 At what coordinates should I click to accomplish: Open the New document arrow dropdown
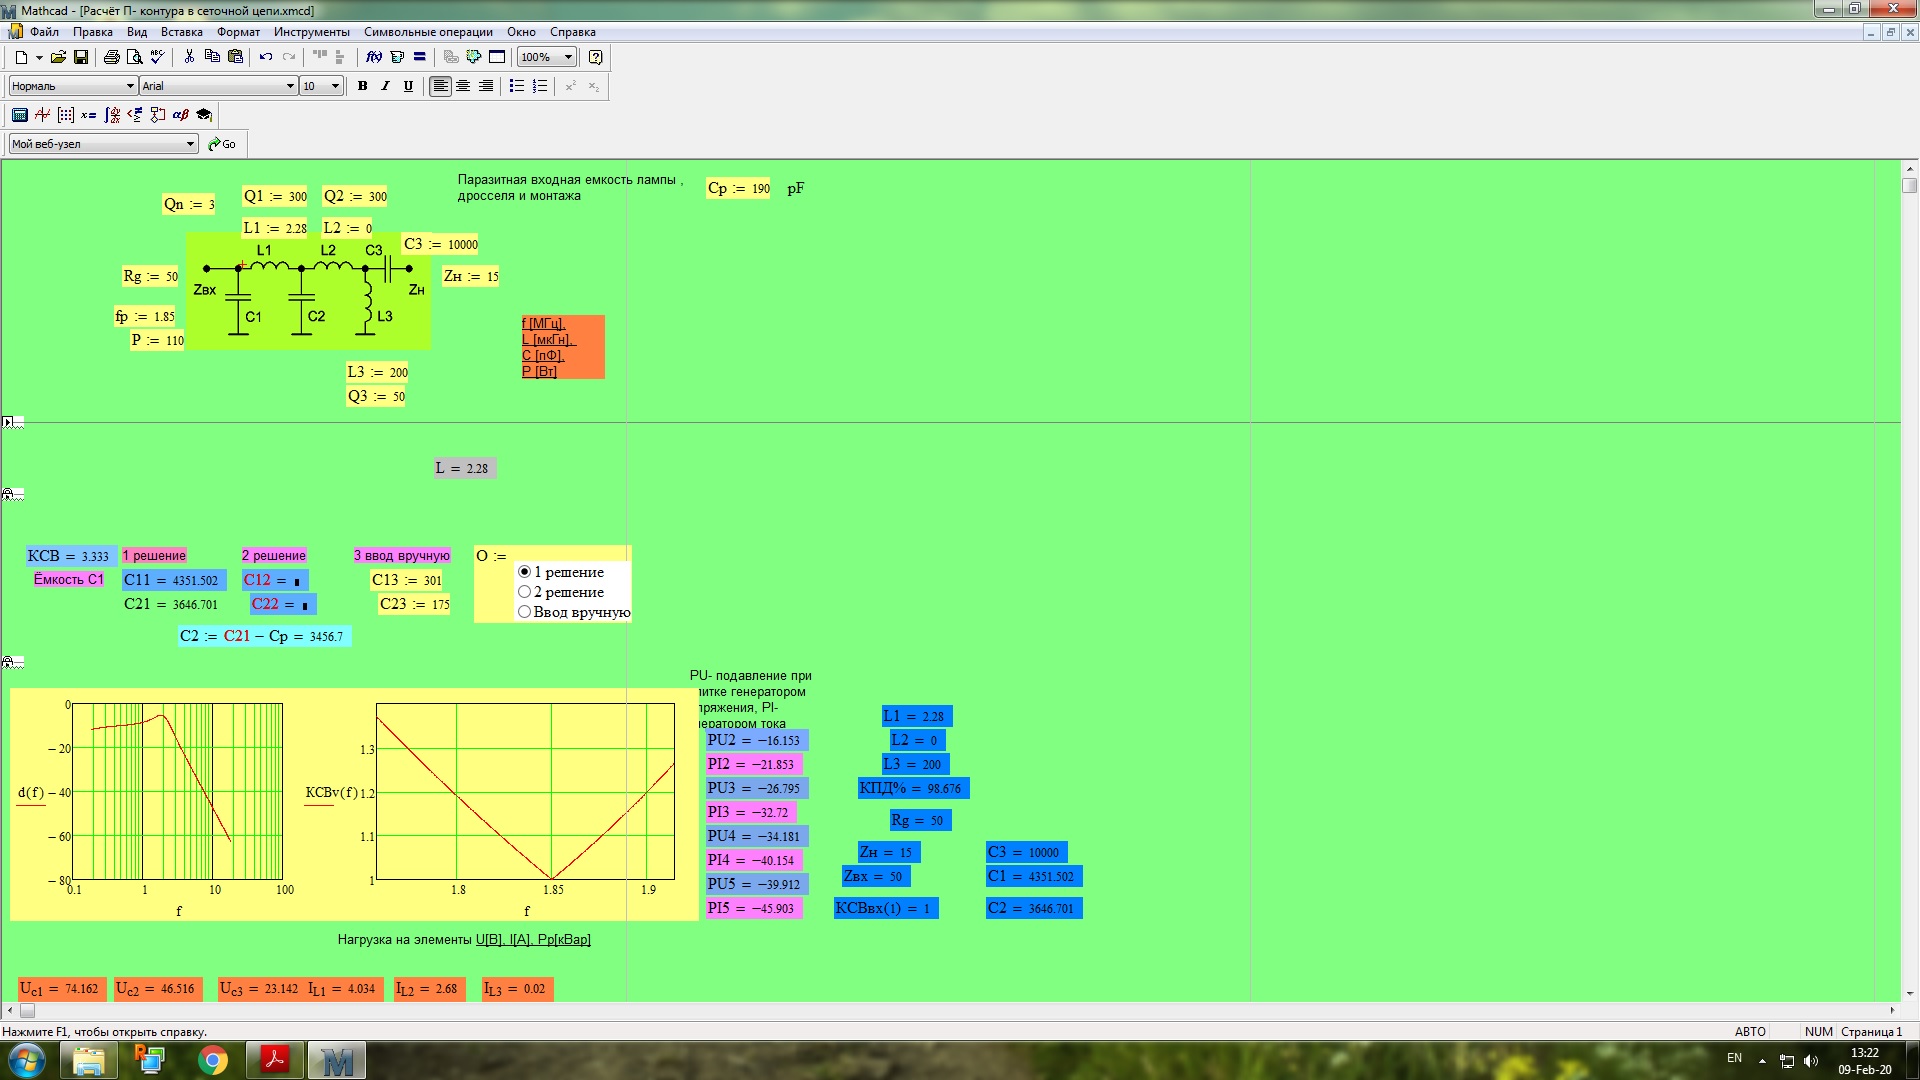[39, 57]
